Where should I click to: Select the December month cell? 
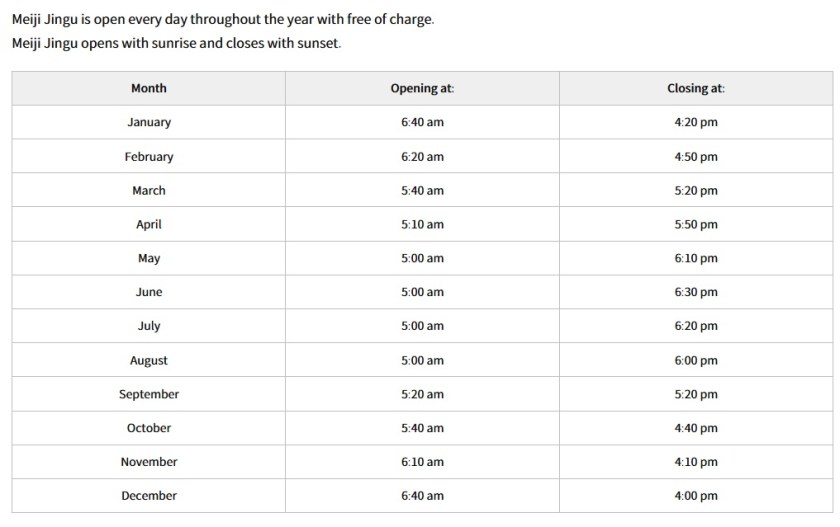point(149,495)
